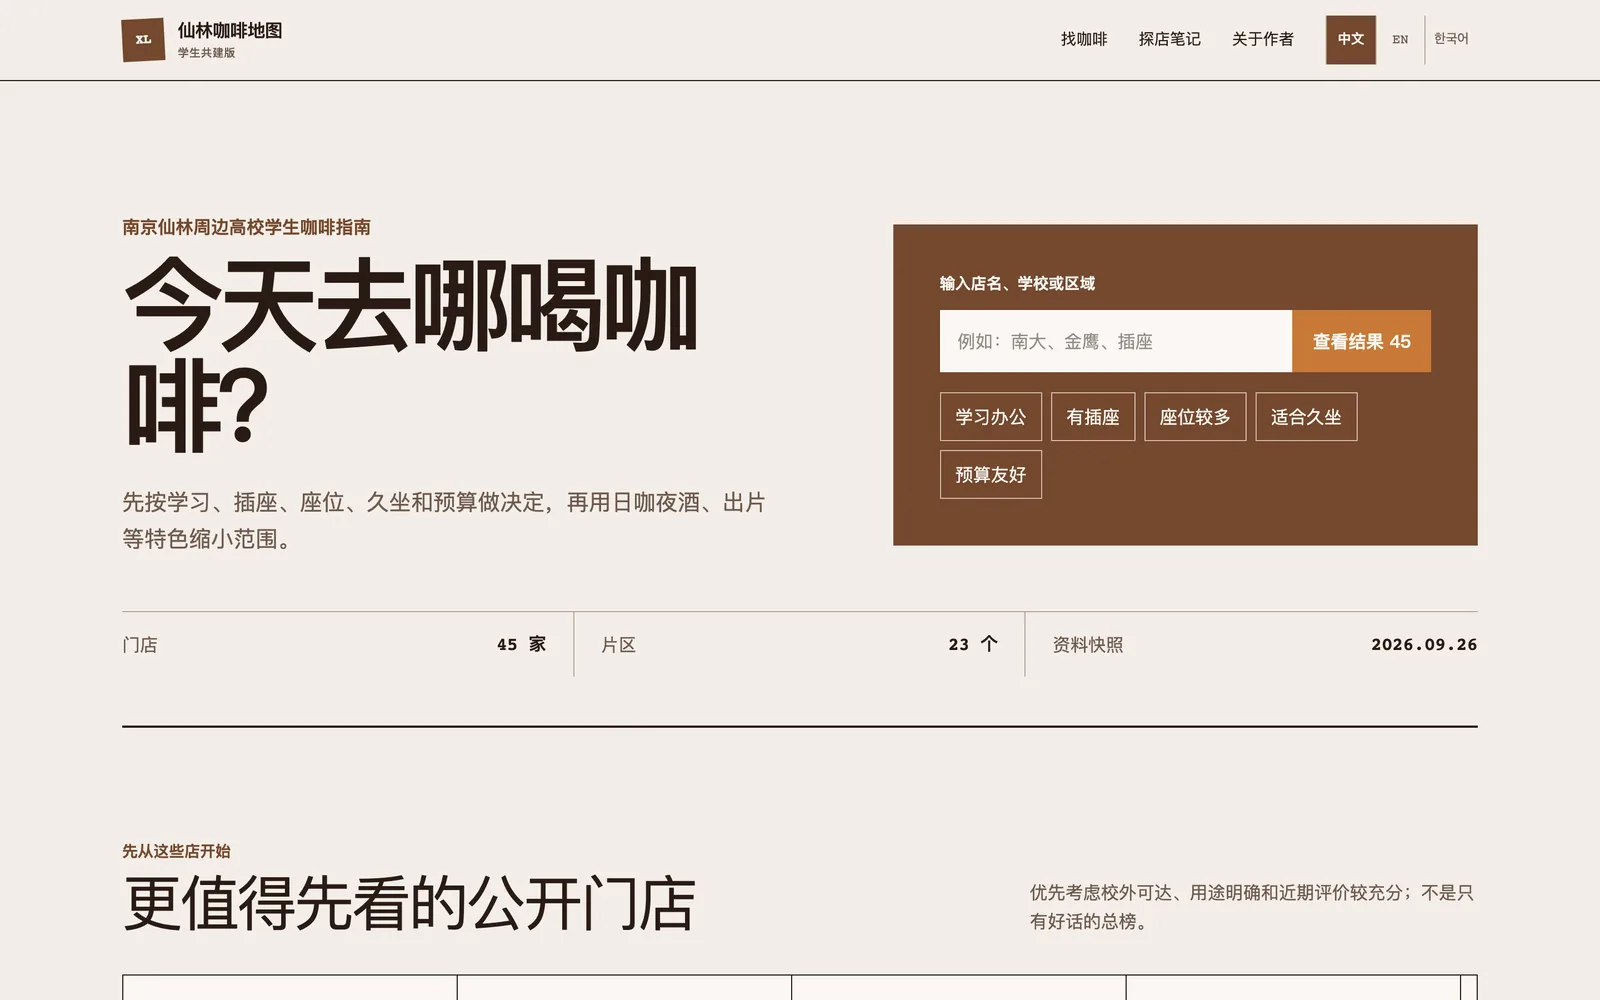
Task: Toggle the 有插座 filter chip
Action: point(1093,417)
